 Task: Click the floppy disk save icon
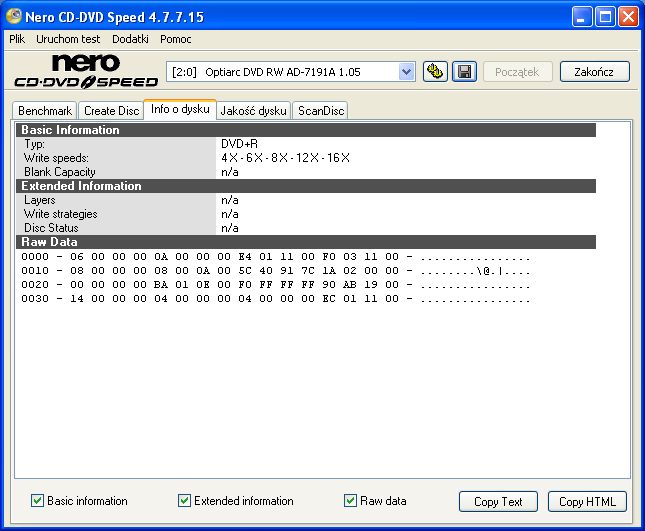pos(464,72)
